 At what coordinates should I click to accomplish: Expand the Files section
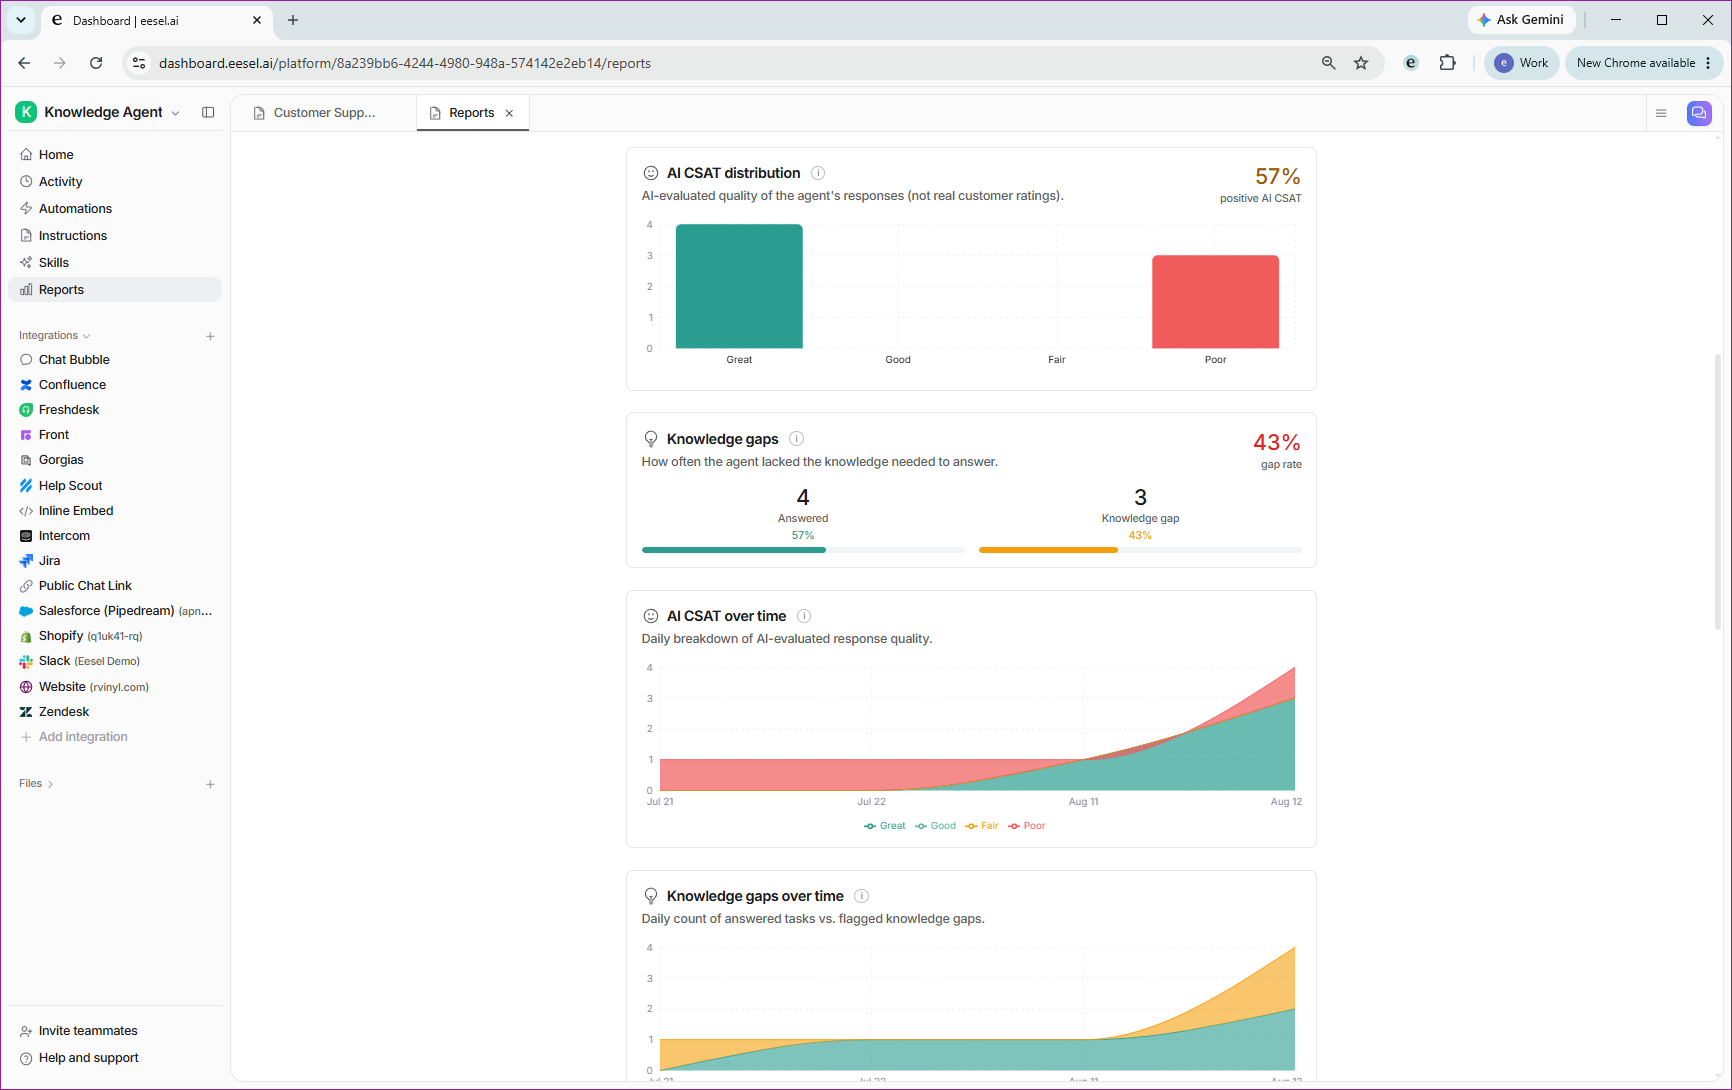click(36, 784)
